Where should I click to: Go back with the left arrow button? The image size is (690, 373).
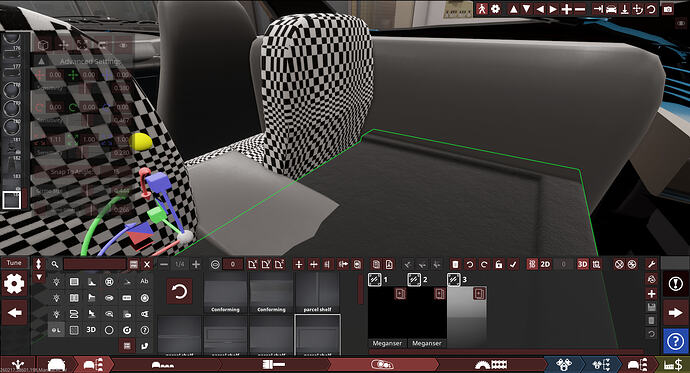15,313
